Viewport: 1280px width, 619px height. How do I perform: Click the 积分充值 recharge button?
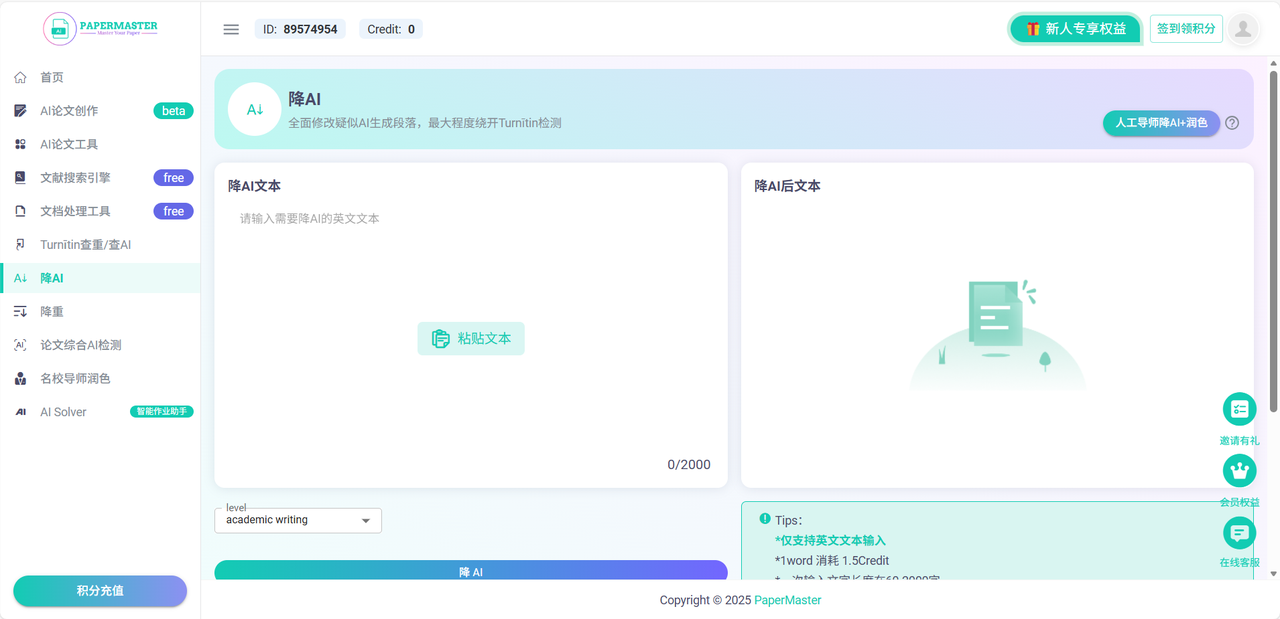point(100,591)
